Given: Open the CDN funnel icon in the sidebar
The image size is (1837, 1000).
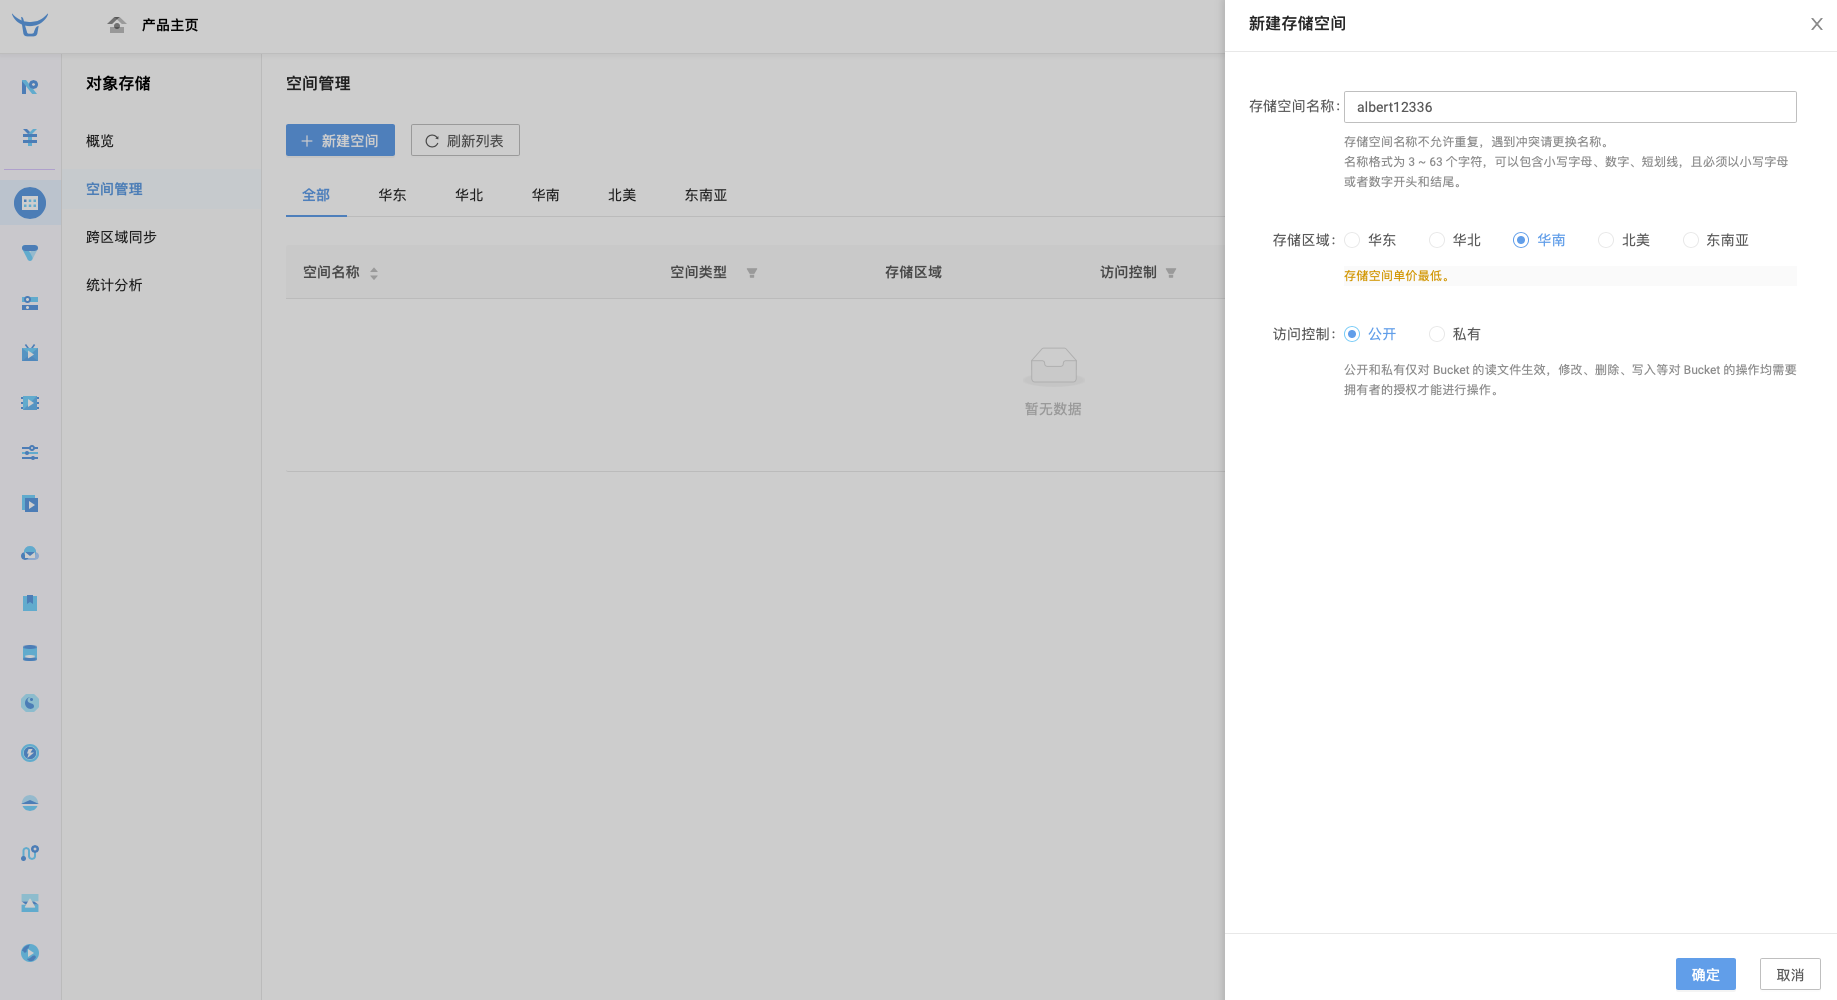Looking at the screenshot, I should [x=29, y=252].
